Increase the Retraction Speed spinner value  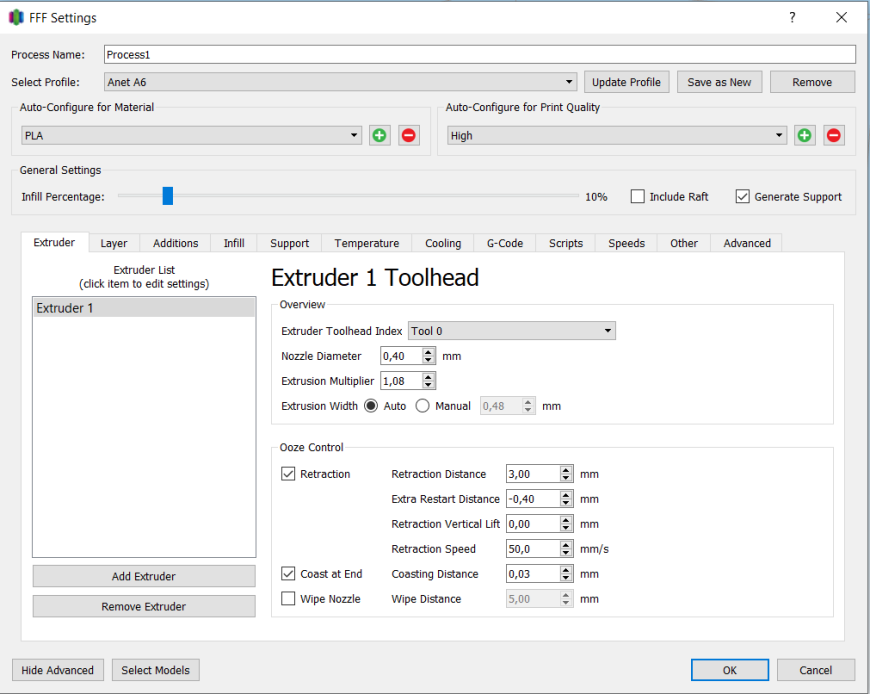click(565, 545)
